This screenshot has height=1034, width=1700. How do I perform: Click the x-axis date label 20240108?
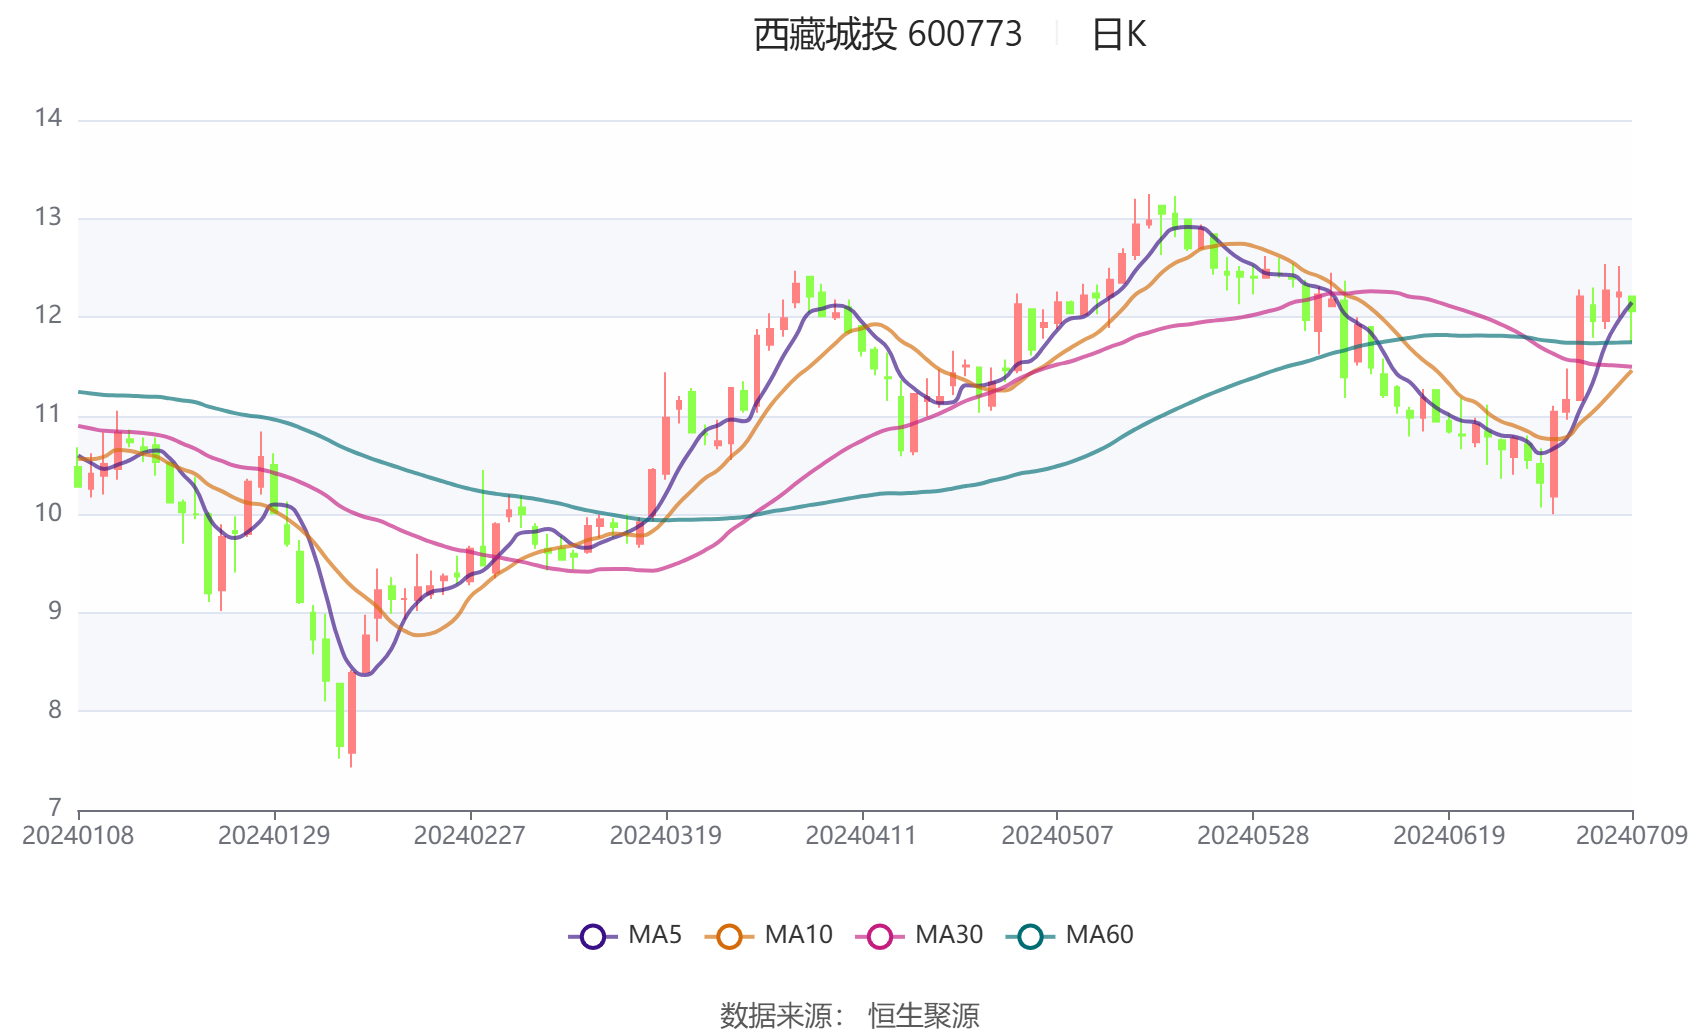(78, 836)
